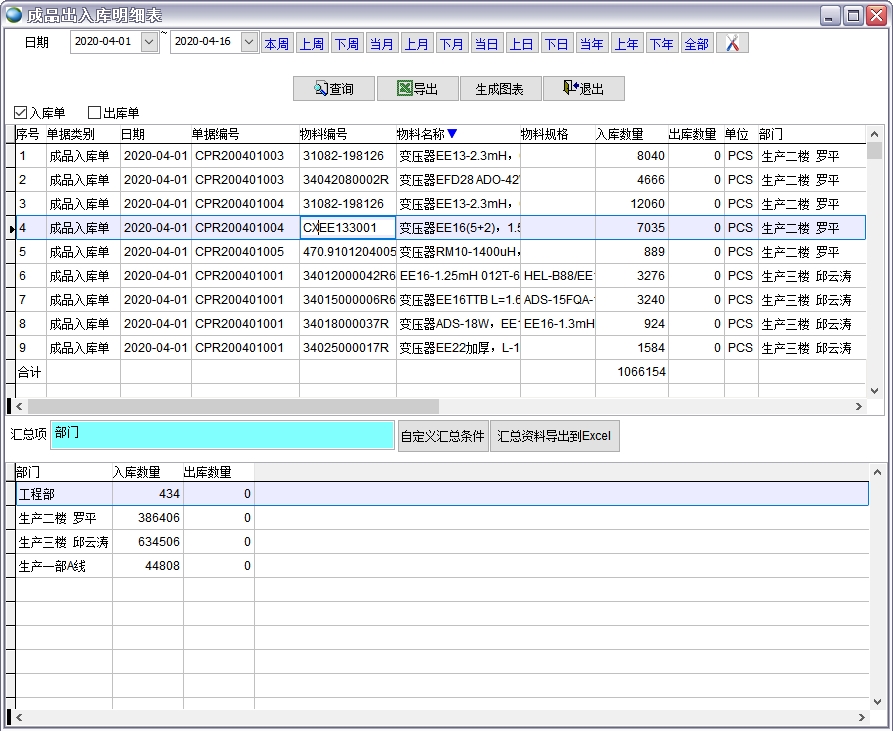Exit using the 退出 button

583,89
